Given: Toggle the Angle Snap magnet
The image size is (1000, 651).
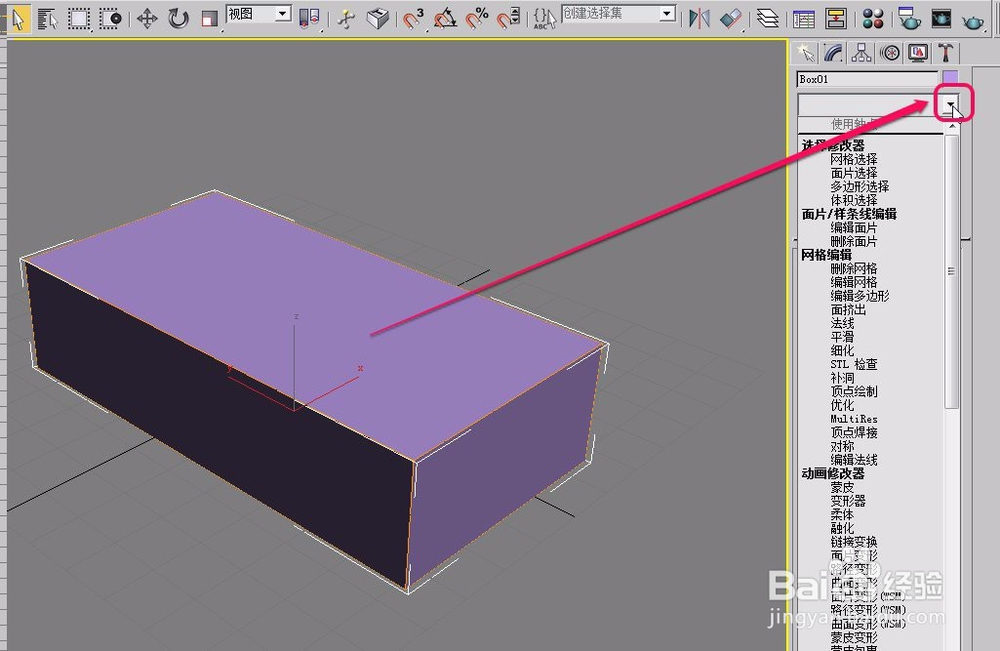Looking at the screenshot, I should click(x=445, y=18).
